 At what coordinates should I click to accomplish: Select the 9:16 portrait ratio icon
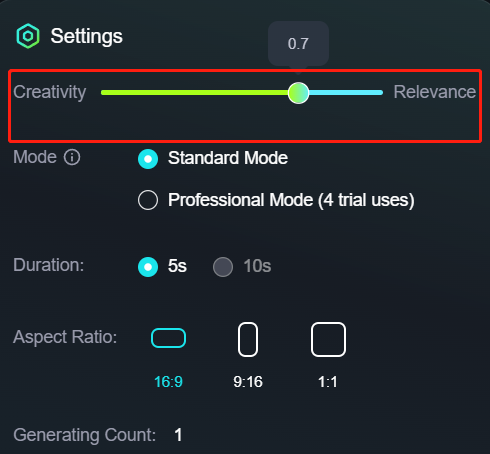coord(248,339)
